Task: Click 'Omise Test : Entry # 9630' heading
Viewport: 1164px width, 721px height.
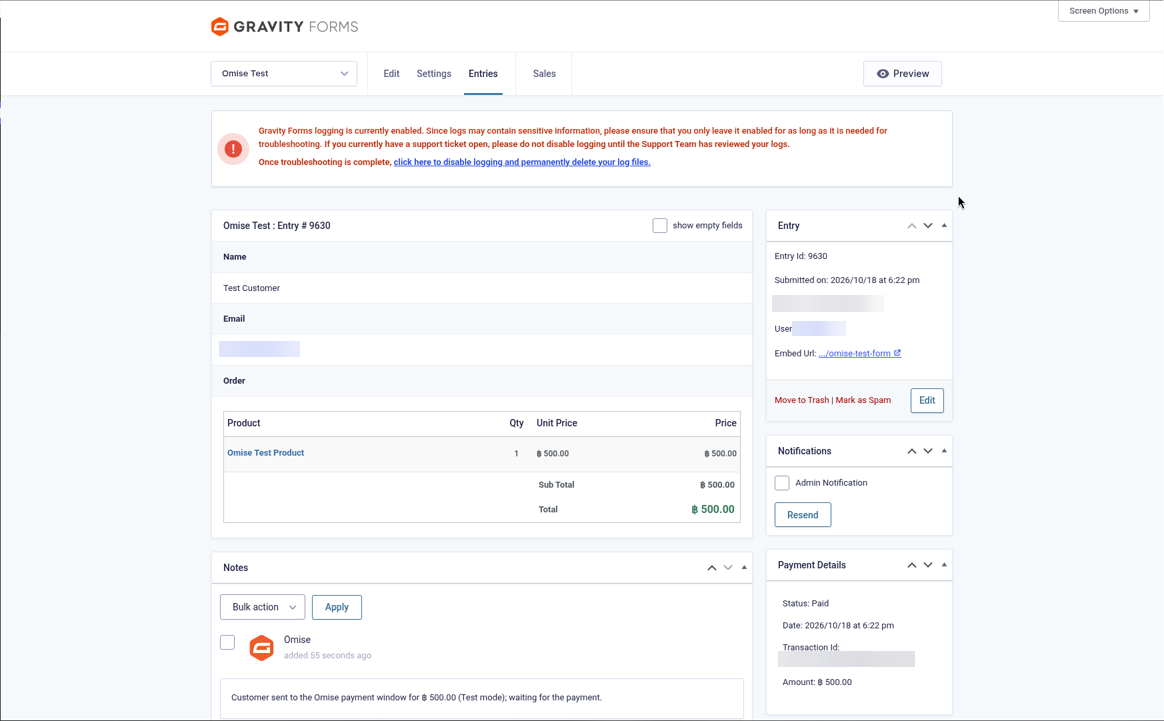Action: (277, 226)
